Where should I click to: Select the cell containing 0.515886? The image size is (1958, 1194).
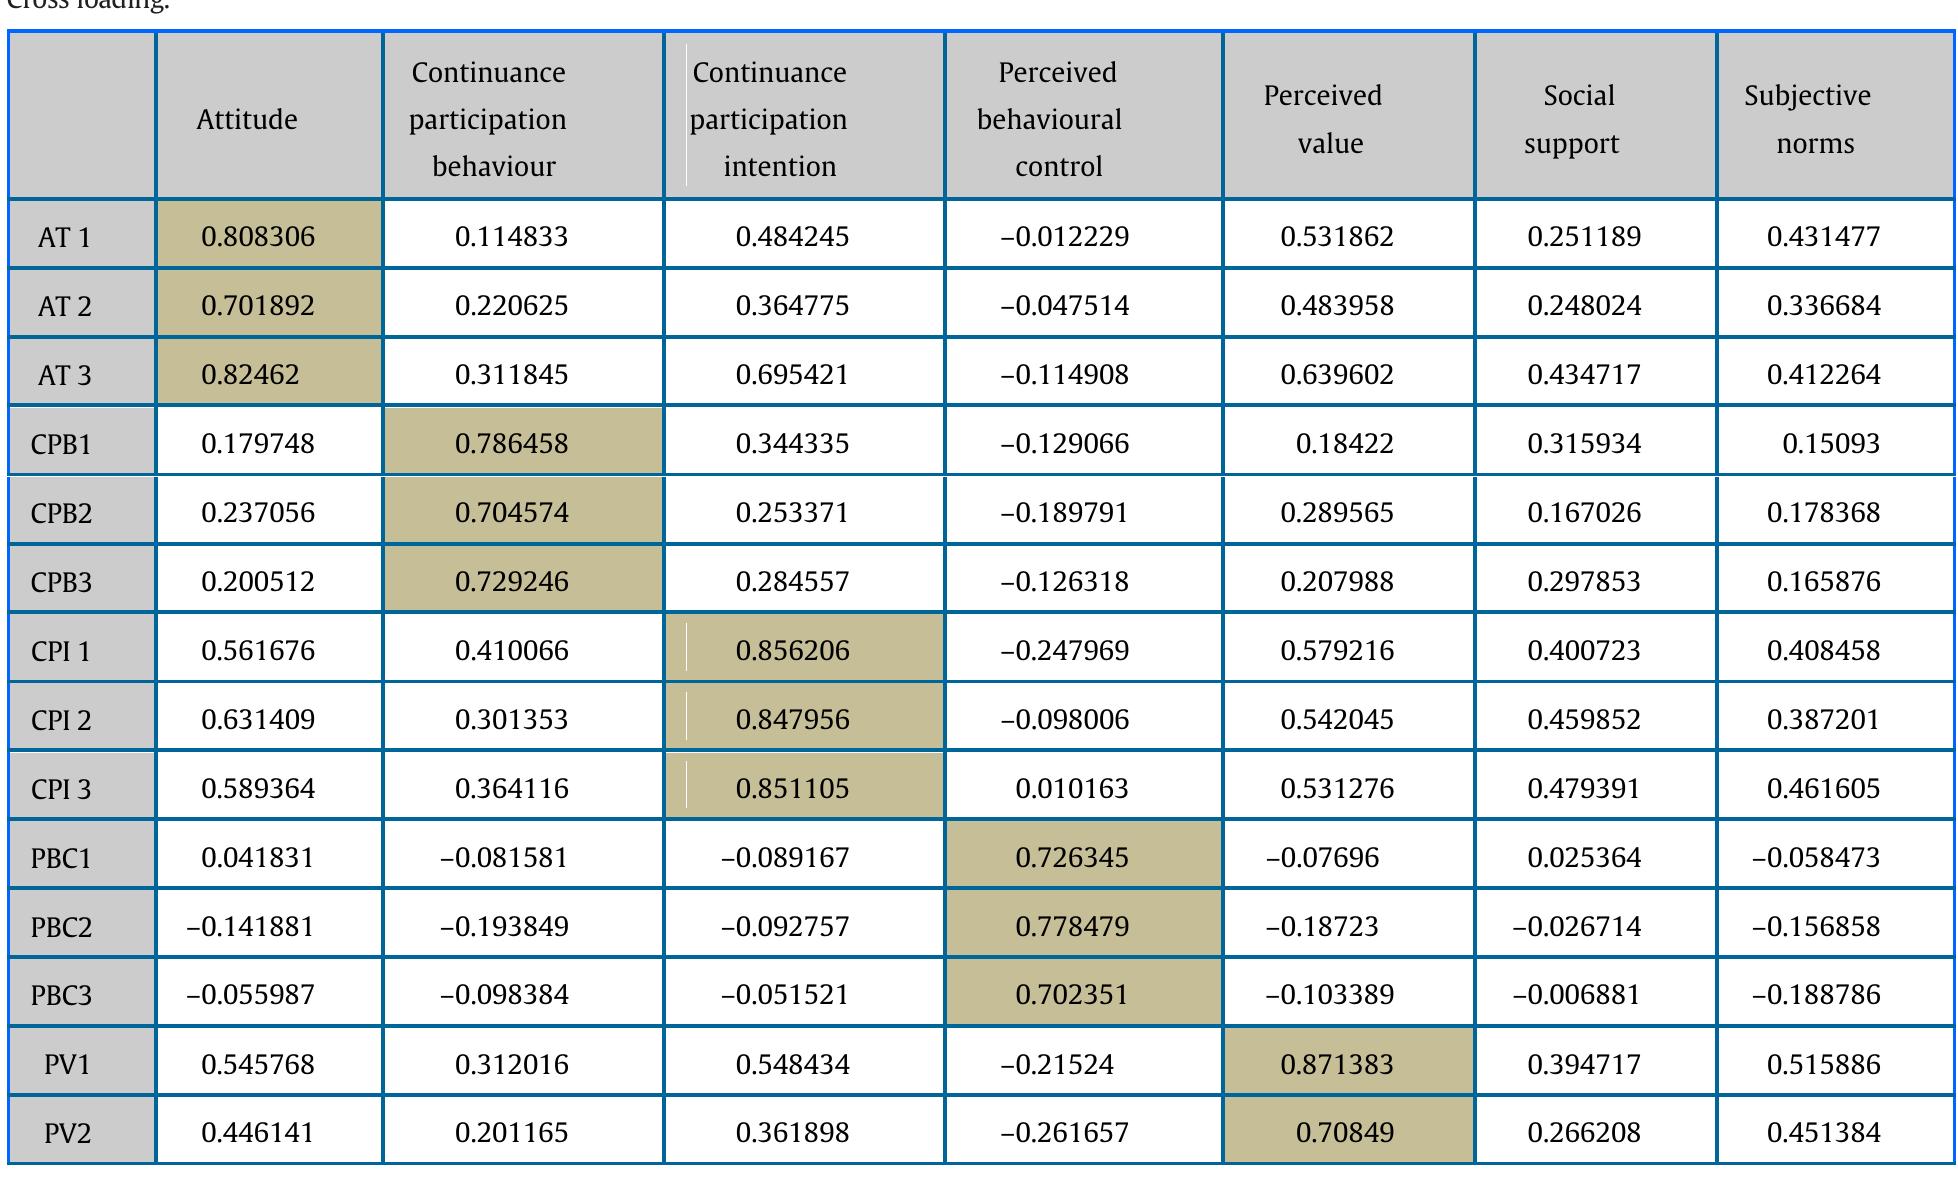click(x=1823, y=1064)
